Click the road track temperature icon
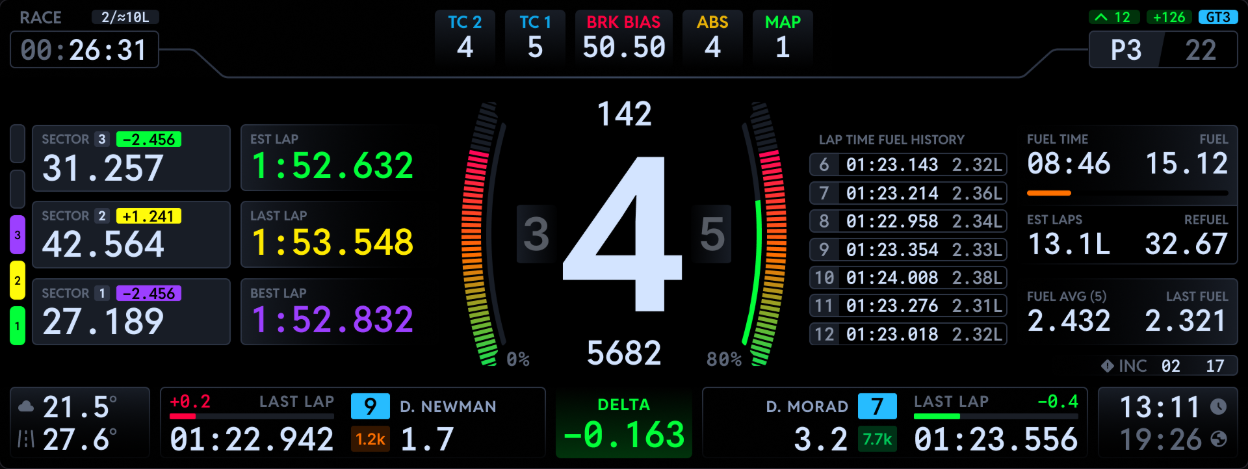1248x469 pixels. pyautogui.click(x=25, y=439)
